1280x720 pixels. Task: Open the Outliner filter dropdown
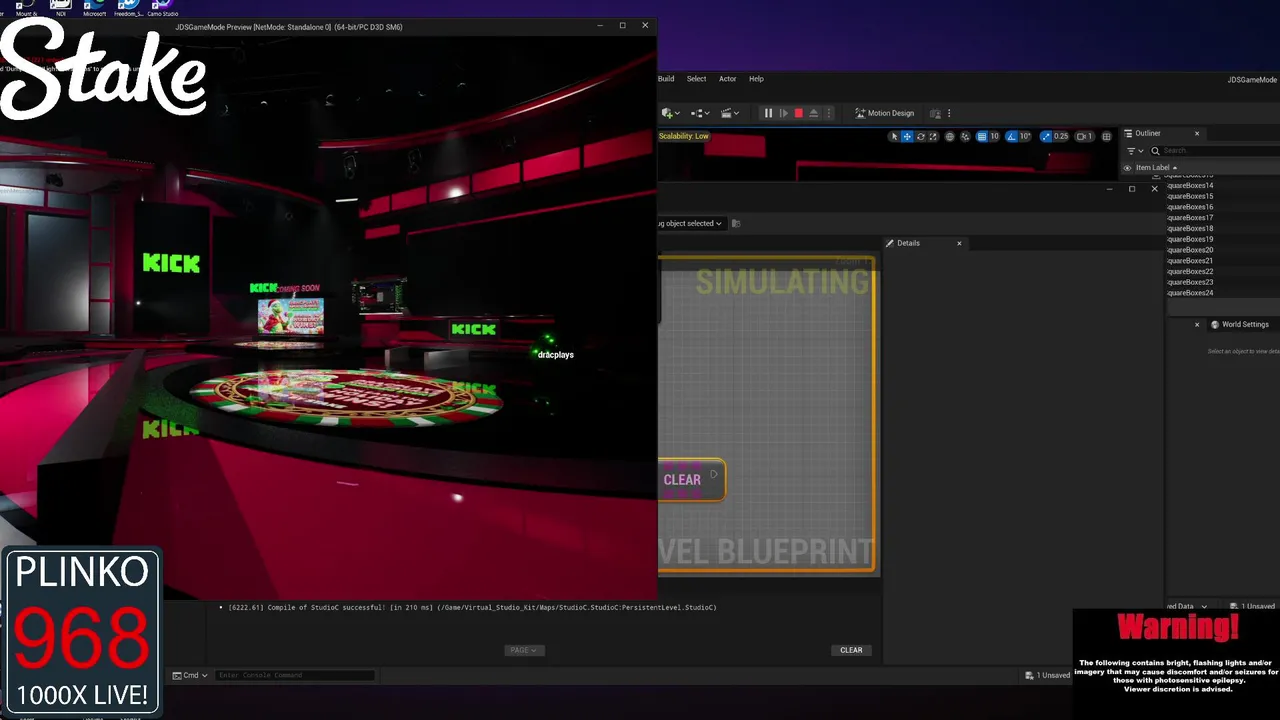click(1135, 151)
